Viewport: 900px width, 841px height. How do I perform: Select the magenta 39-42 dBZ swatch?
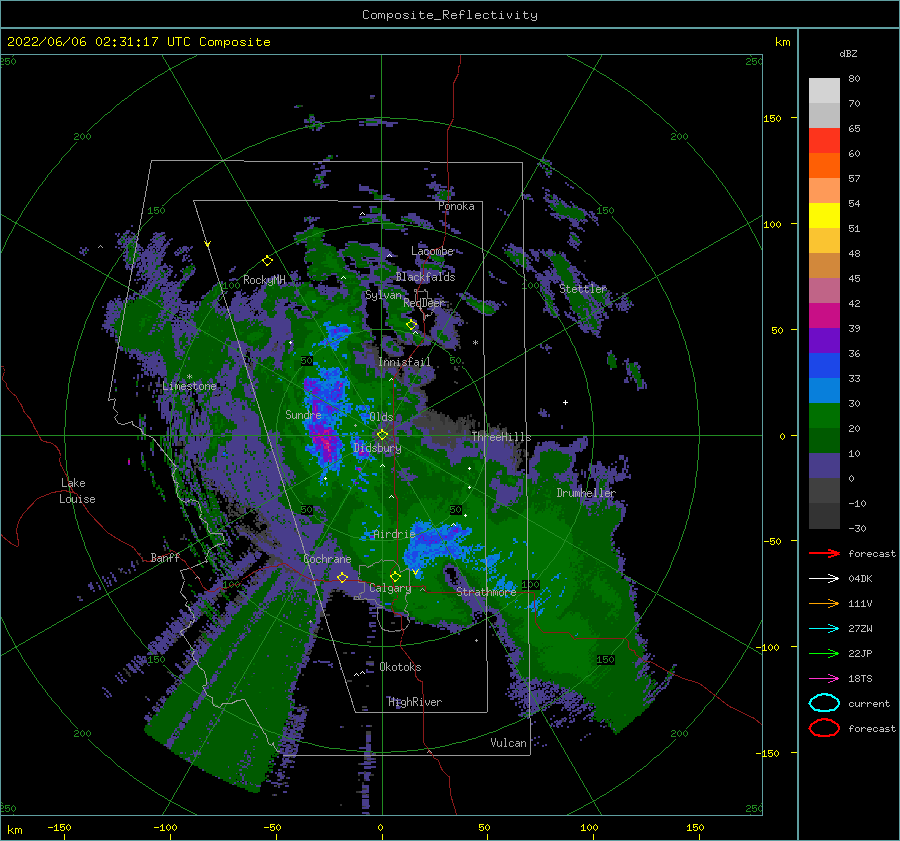click(824, 316)
